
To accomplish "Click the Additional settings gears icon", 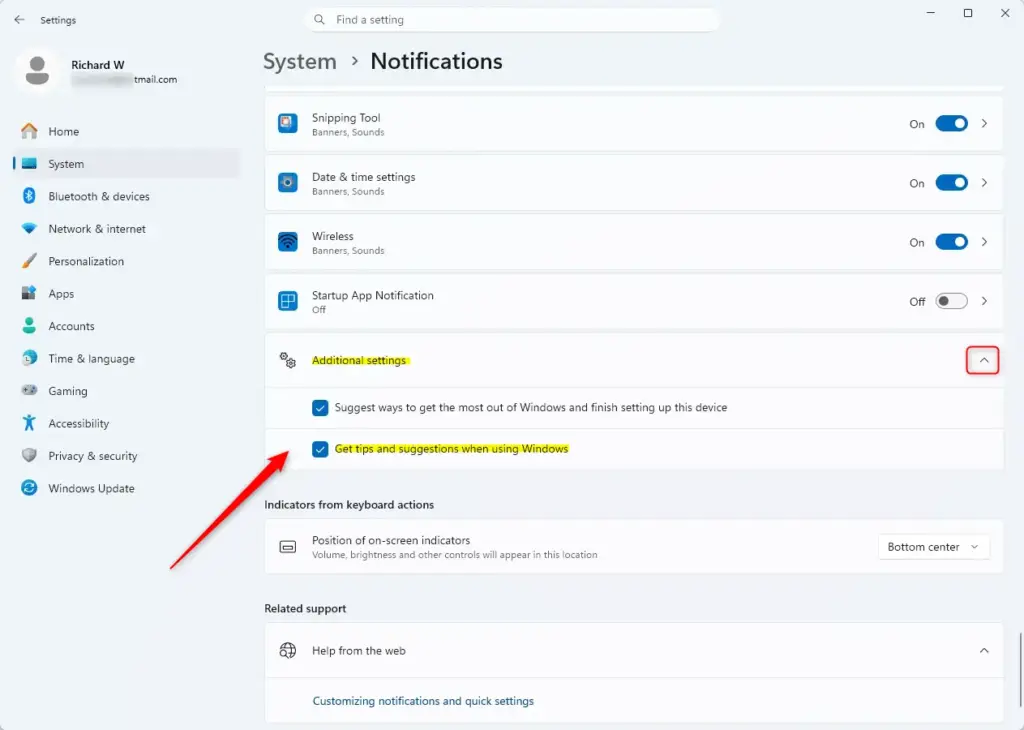I will 287,360.
